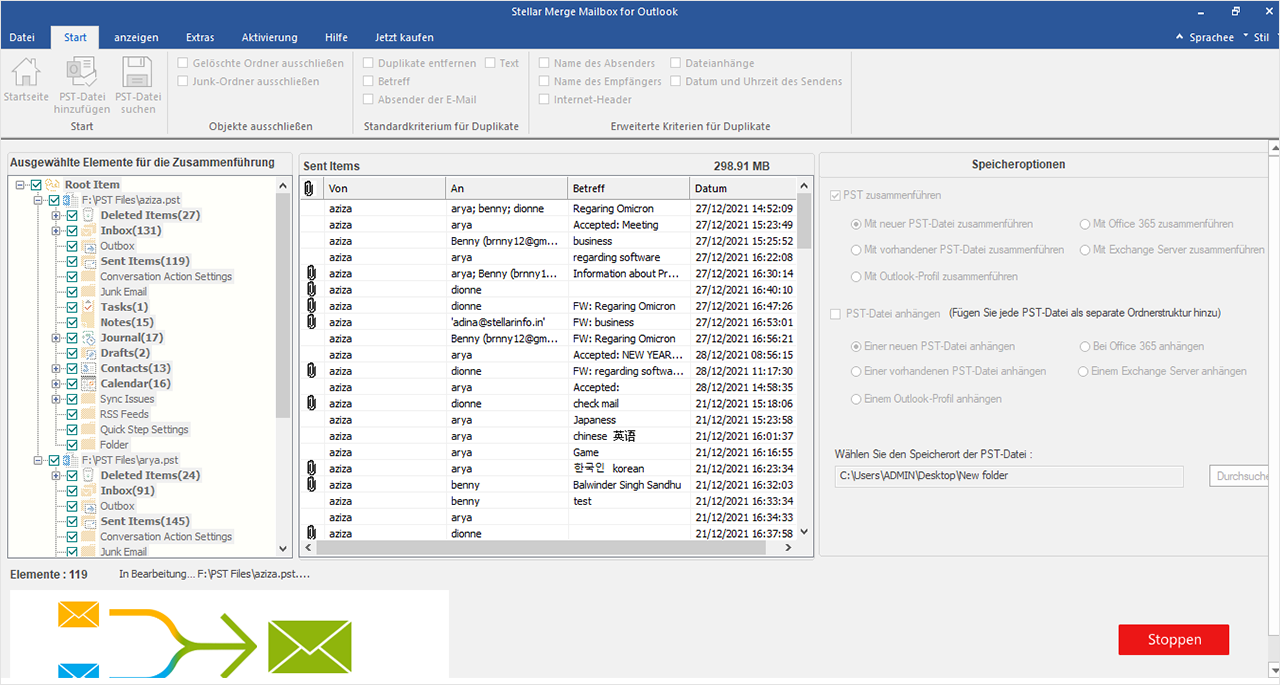The height and width of the screenshot is (685, 1280).
Task: Toggle Duplikate entfernen checkbox
Action: coord(369,63)
